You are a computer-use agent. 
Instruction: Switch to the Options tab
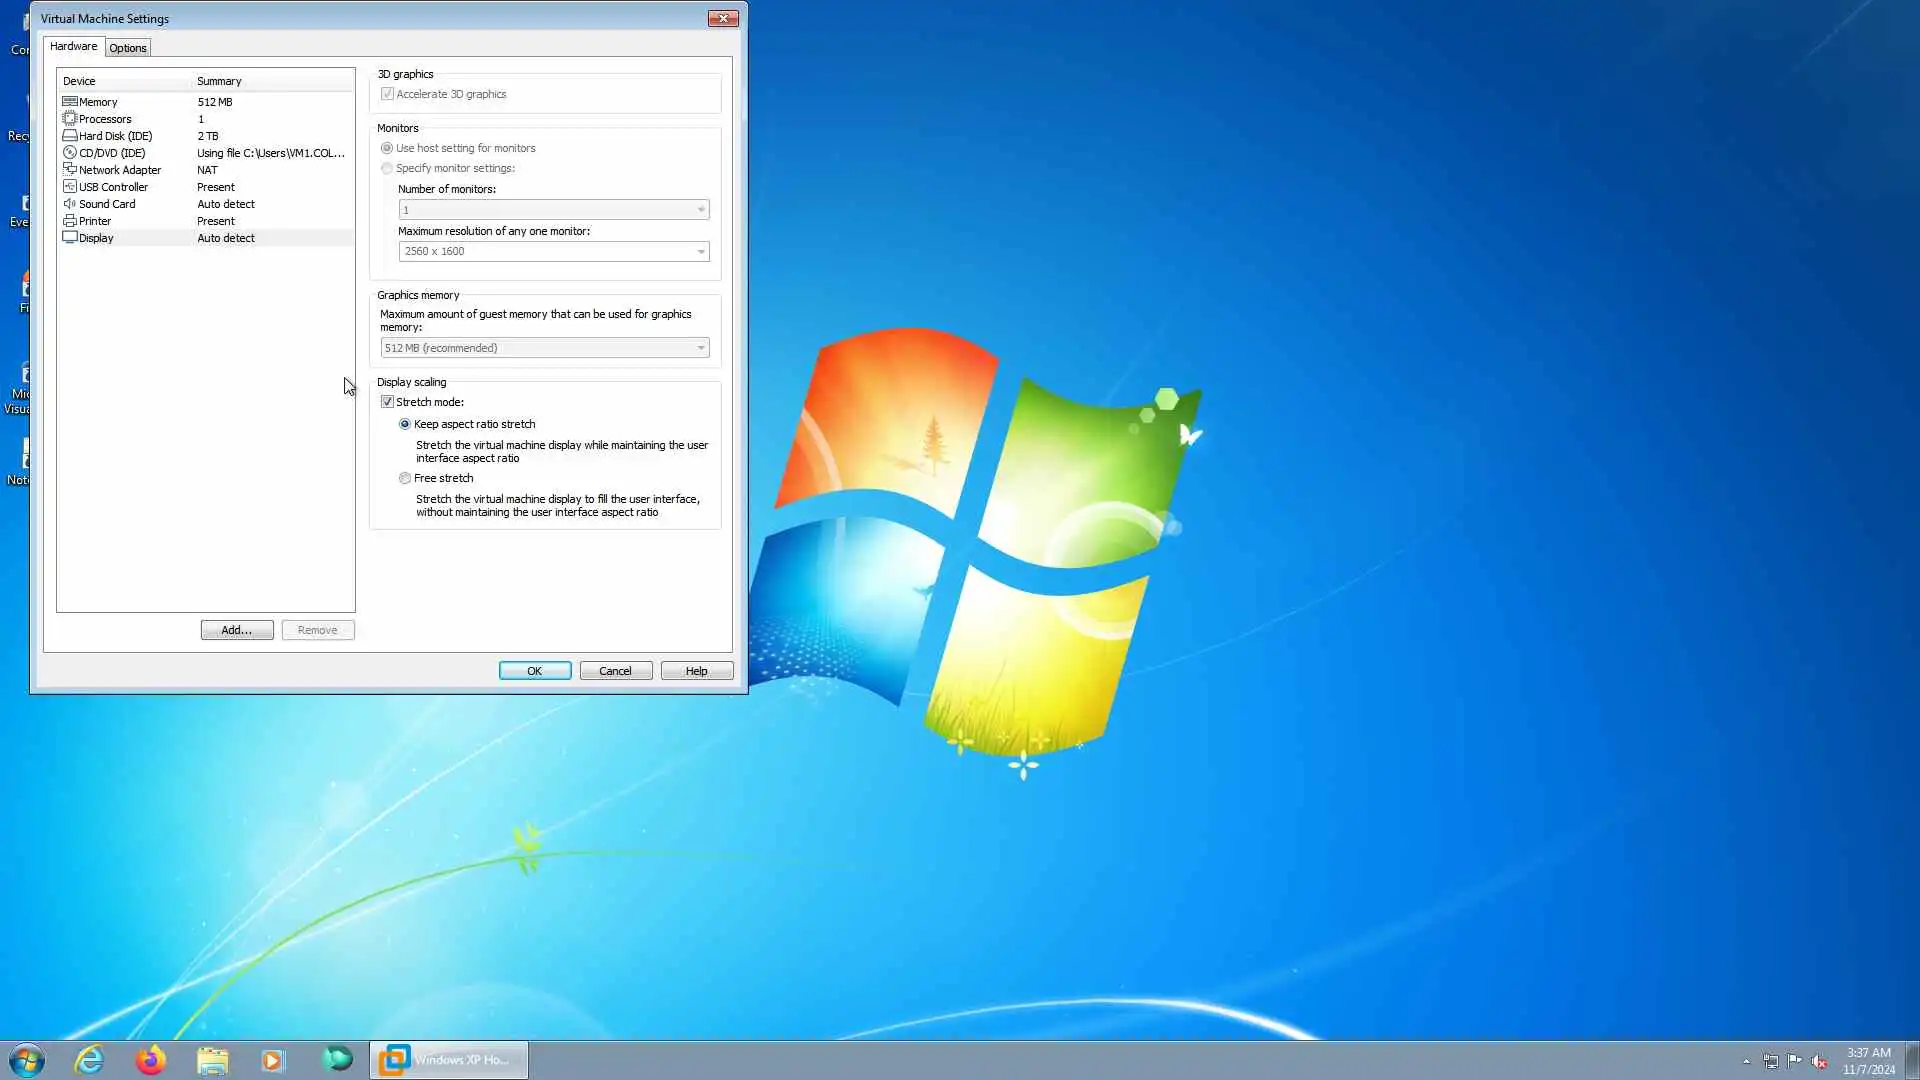tap(128, 48)
